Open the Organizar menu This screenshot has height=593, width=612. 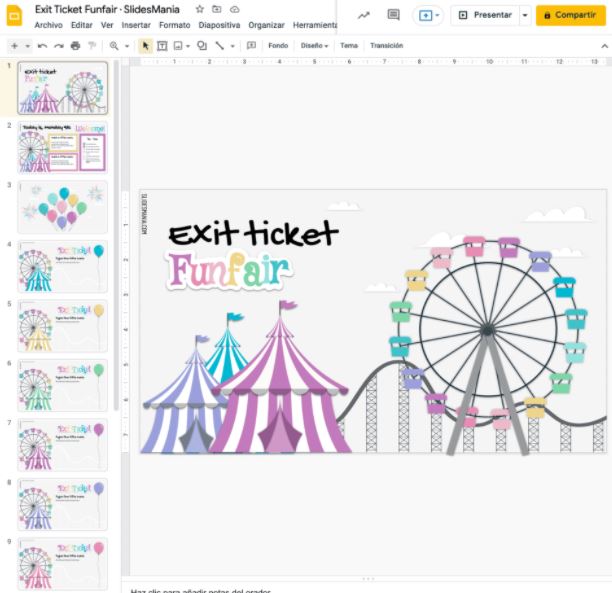(x=266, y=25)
